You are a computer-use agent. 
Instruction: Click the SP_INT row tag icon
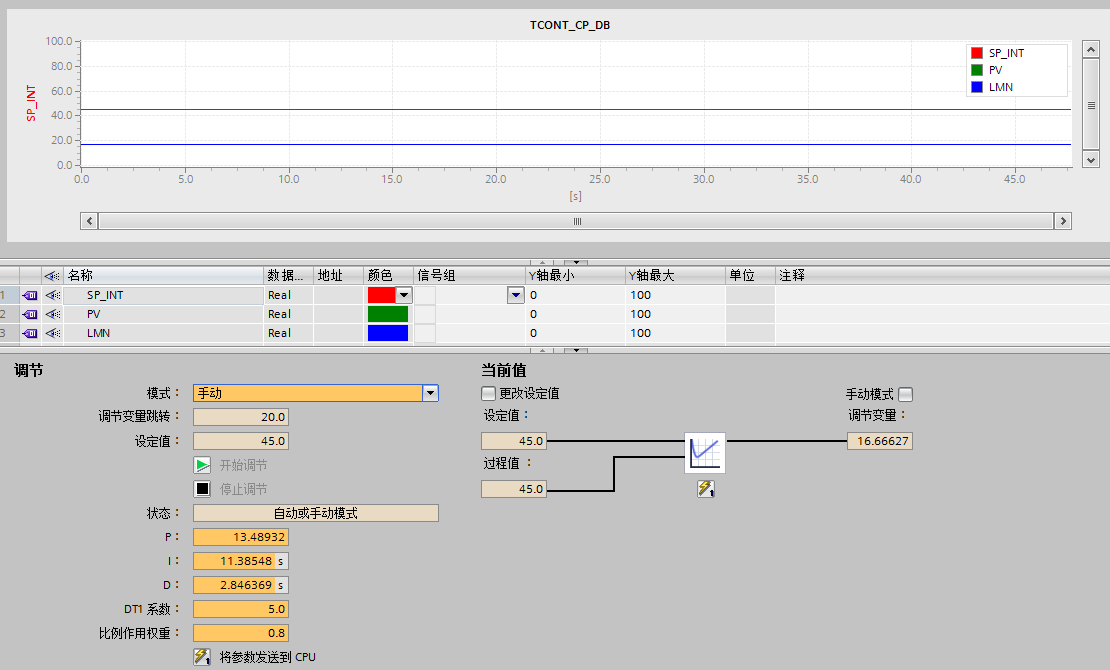30,295
